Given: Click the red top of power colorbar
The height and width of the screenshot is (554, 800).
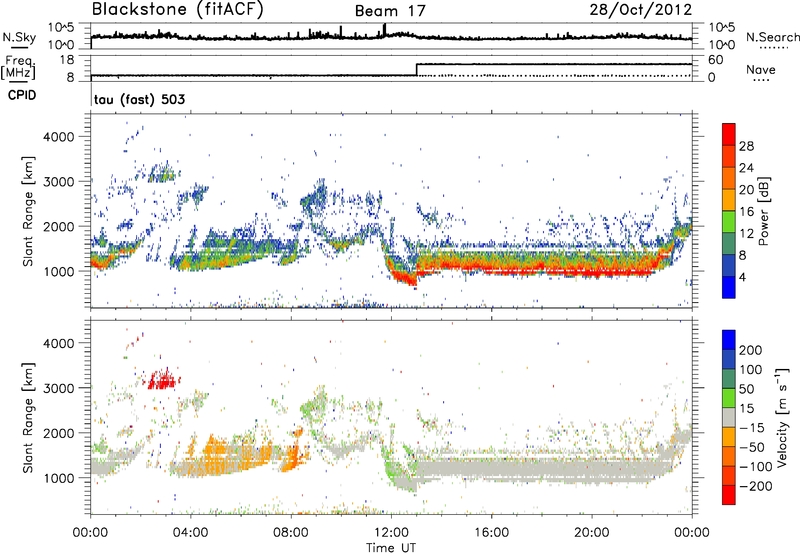Looking at the screenshot, I should 729,134.
